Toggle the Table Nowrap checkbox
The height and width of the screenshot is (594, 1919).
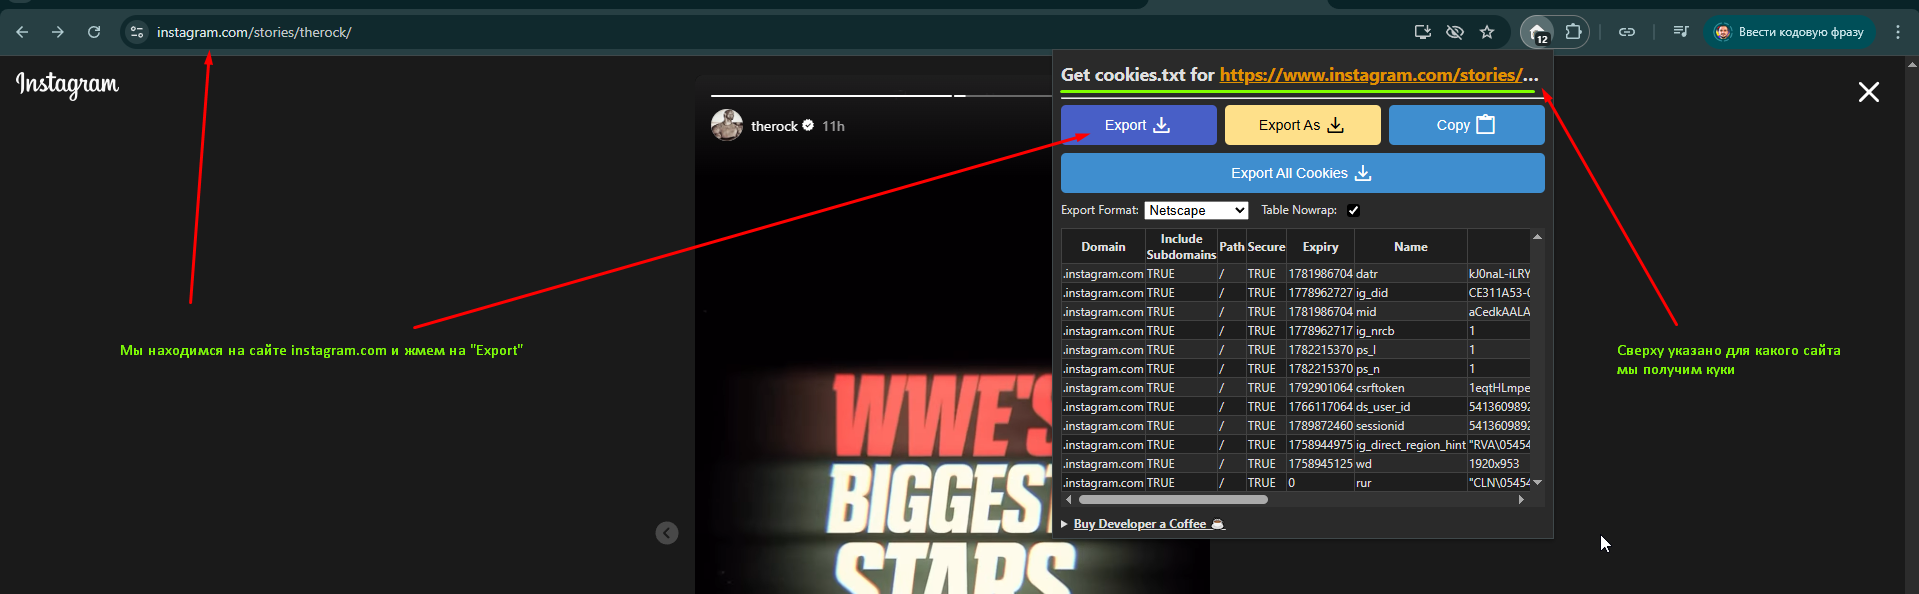click(1353, 210)
